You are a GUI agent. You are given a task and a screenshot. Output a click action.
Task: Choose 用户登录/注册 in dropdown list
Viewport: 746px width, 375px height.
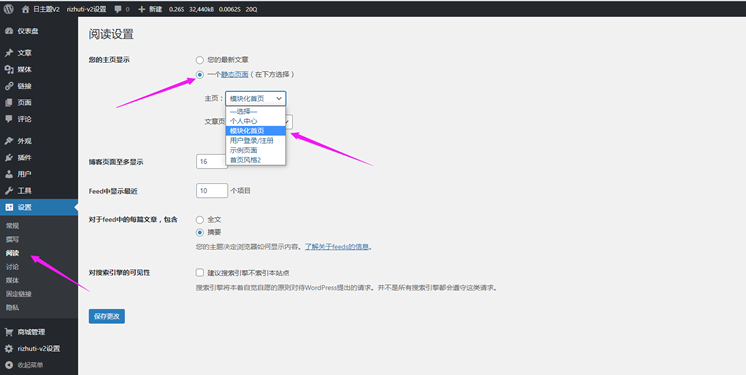pos(255,140)
